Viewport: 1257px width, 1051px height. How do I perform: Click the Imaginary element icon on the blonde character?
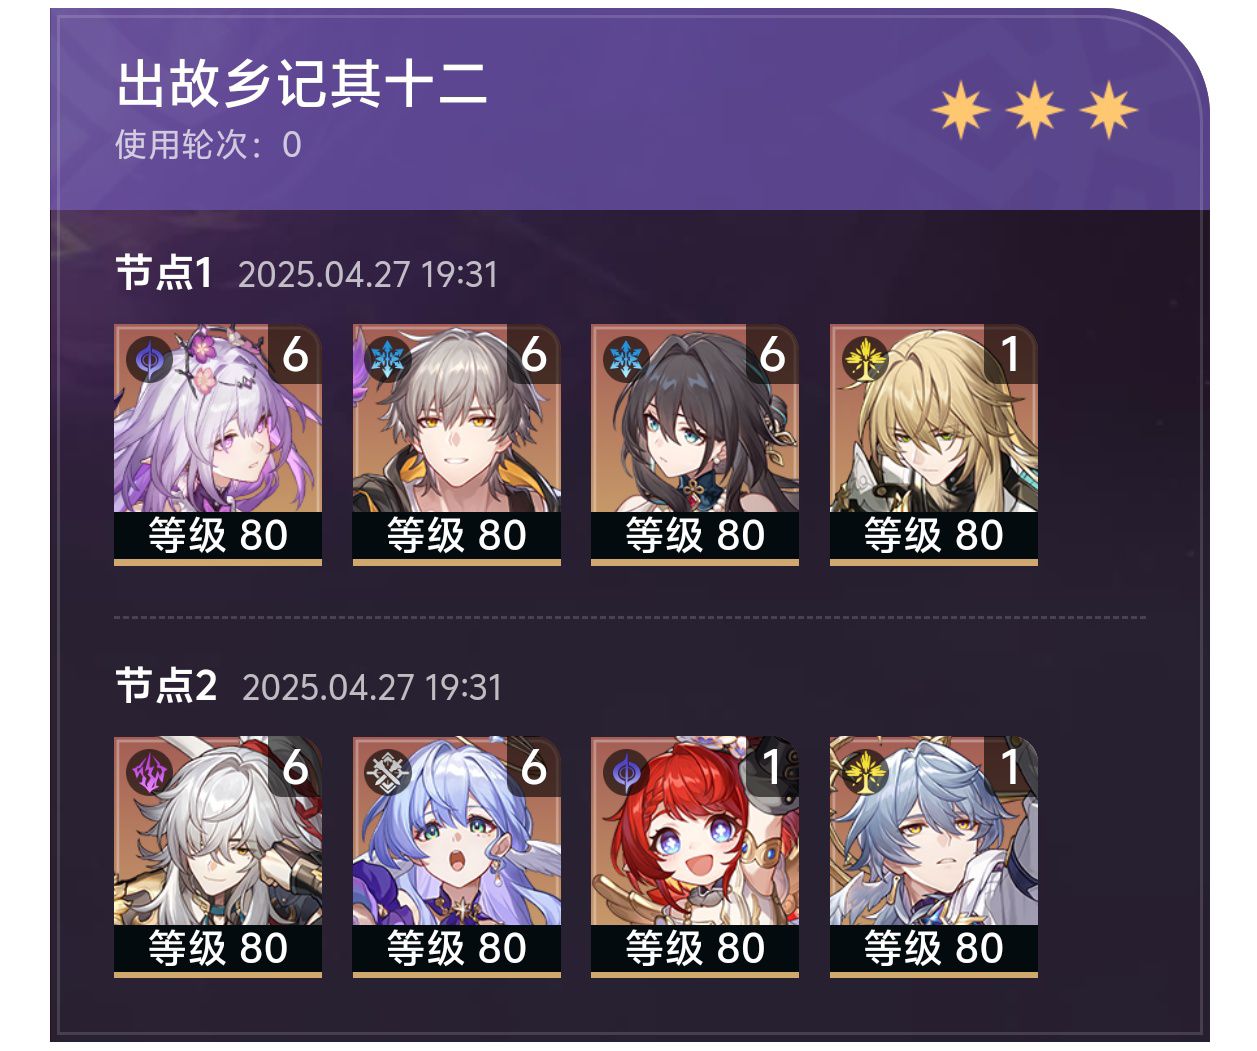point(865,360)
